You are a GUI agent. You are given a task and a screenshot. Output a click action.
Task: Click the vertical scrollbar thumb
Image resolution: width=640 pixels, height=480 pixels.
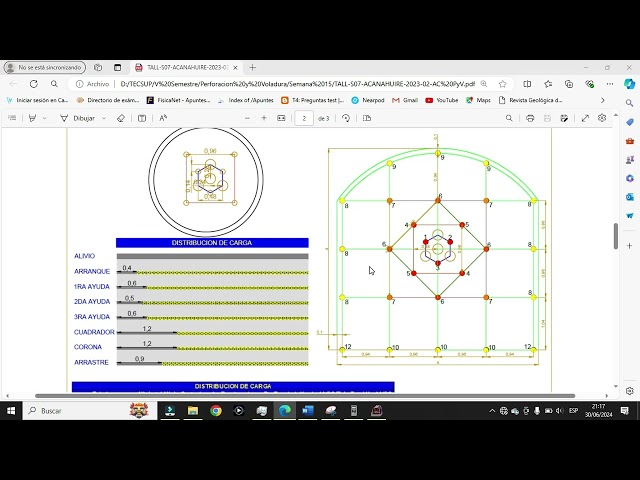(616, 236)
